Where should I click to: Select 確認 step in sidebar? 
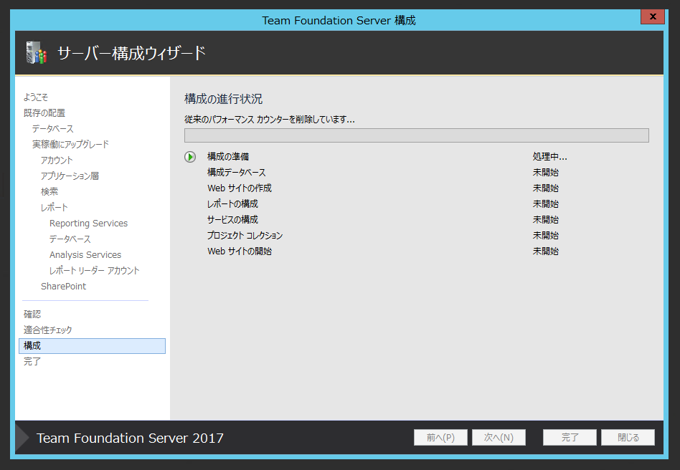tap(32, 314)
